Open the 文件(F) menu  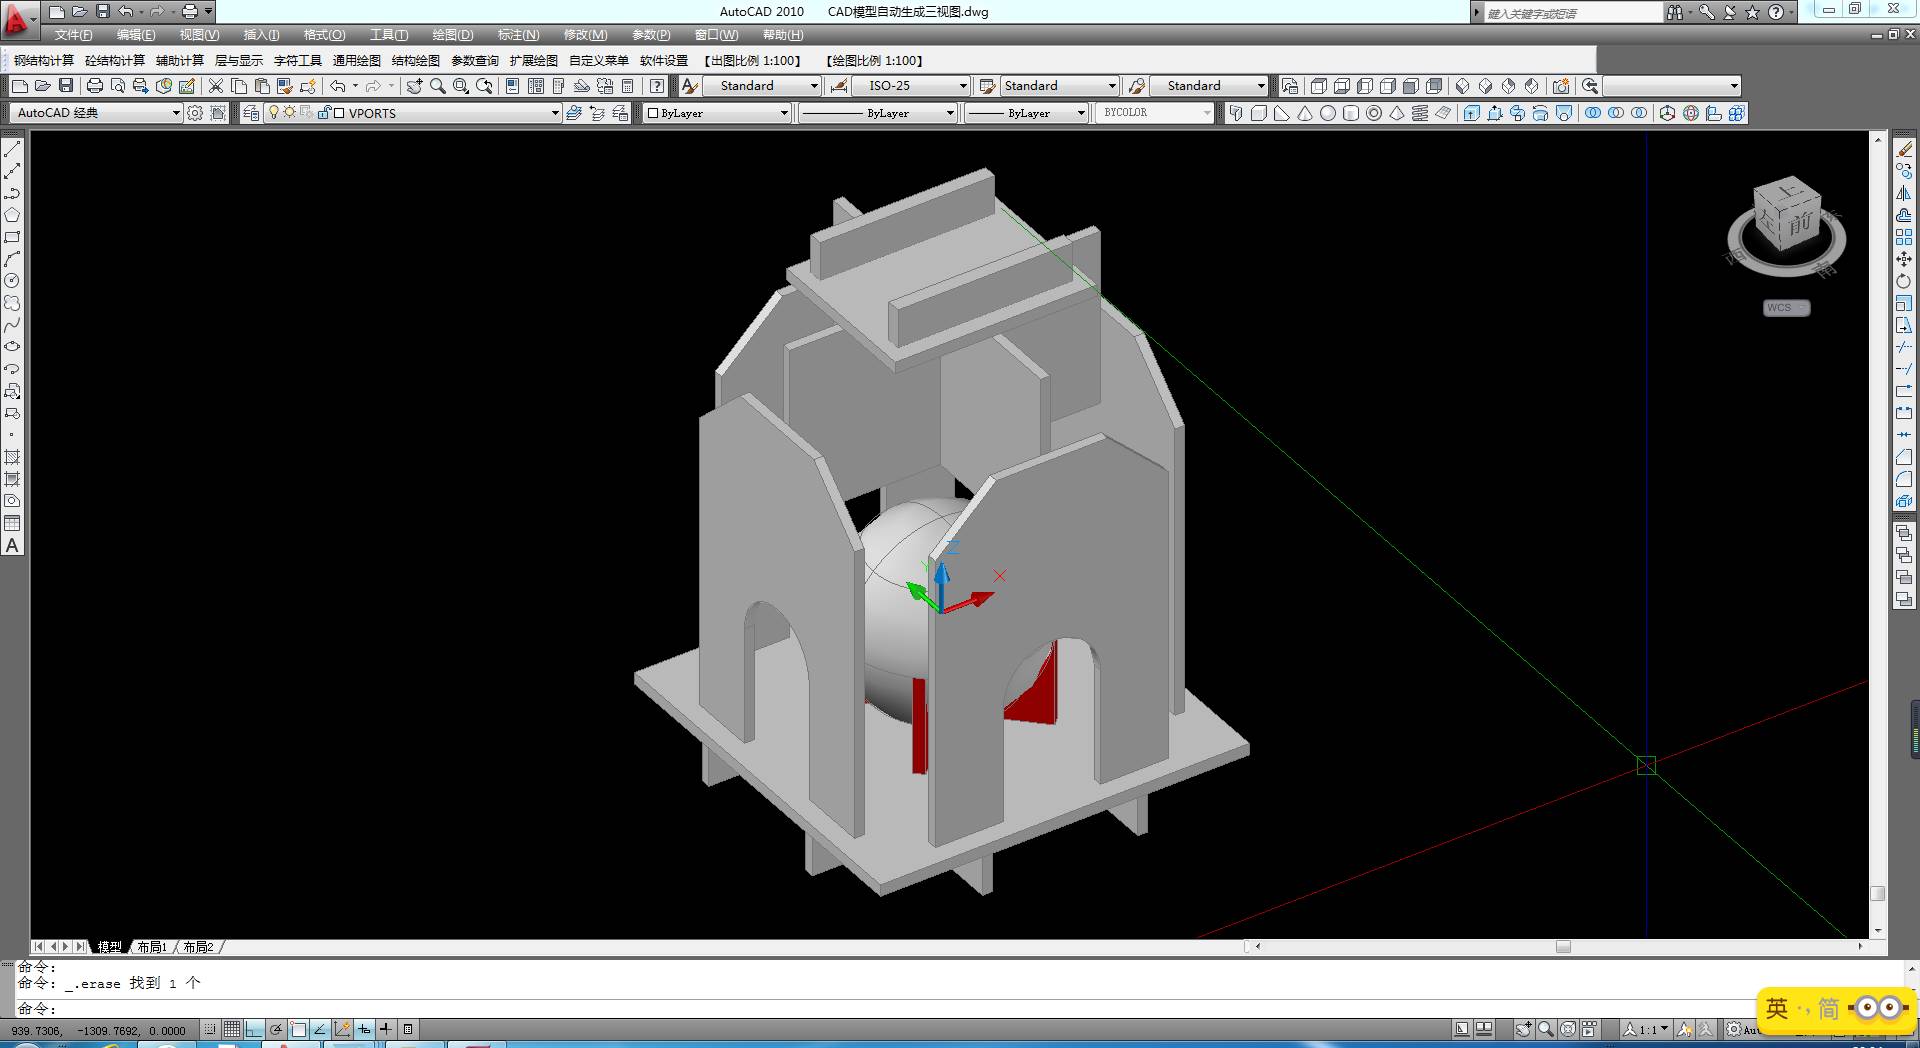click(74, 35)
